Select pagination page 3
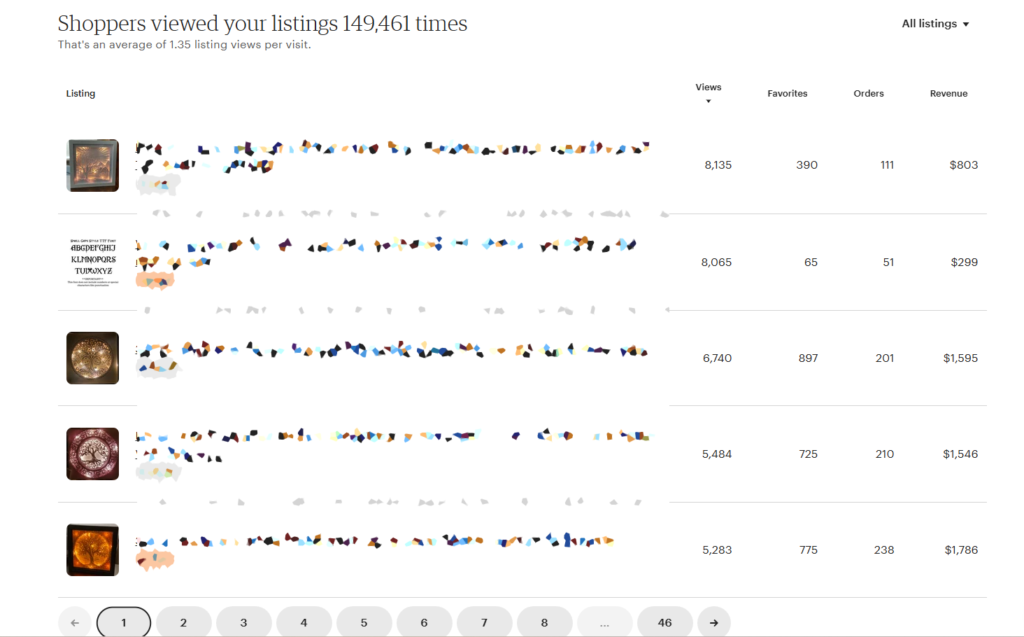1024x637 pixels. click(244, 622)
